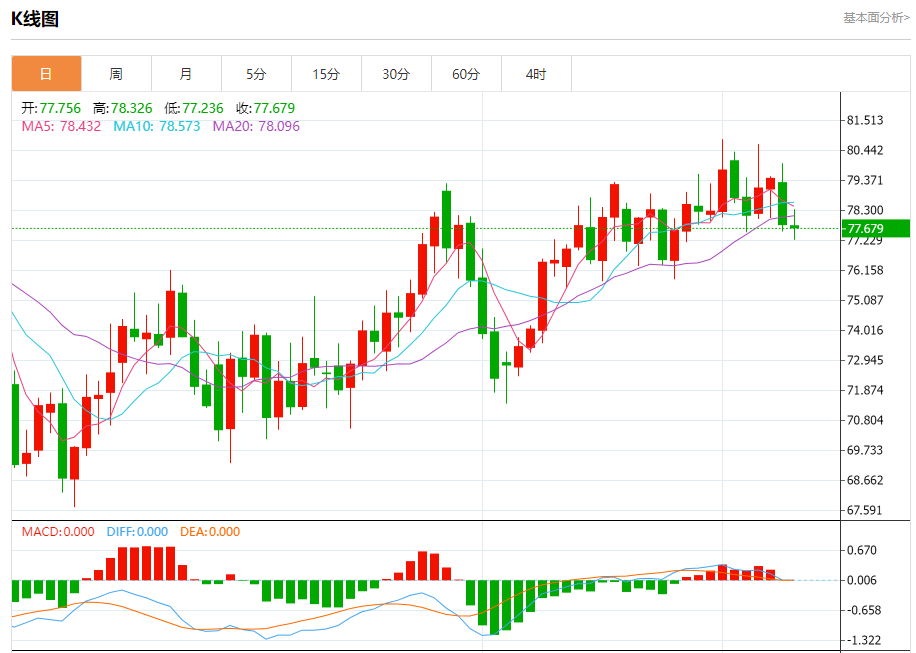Open the 60分 interval tab
This screenshot has height=653, width=916.
coord(467,74)
